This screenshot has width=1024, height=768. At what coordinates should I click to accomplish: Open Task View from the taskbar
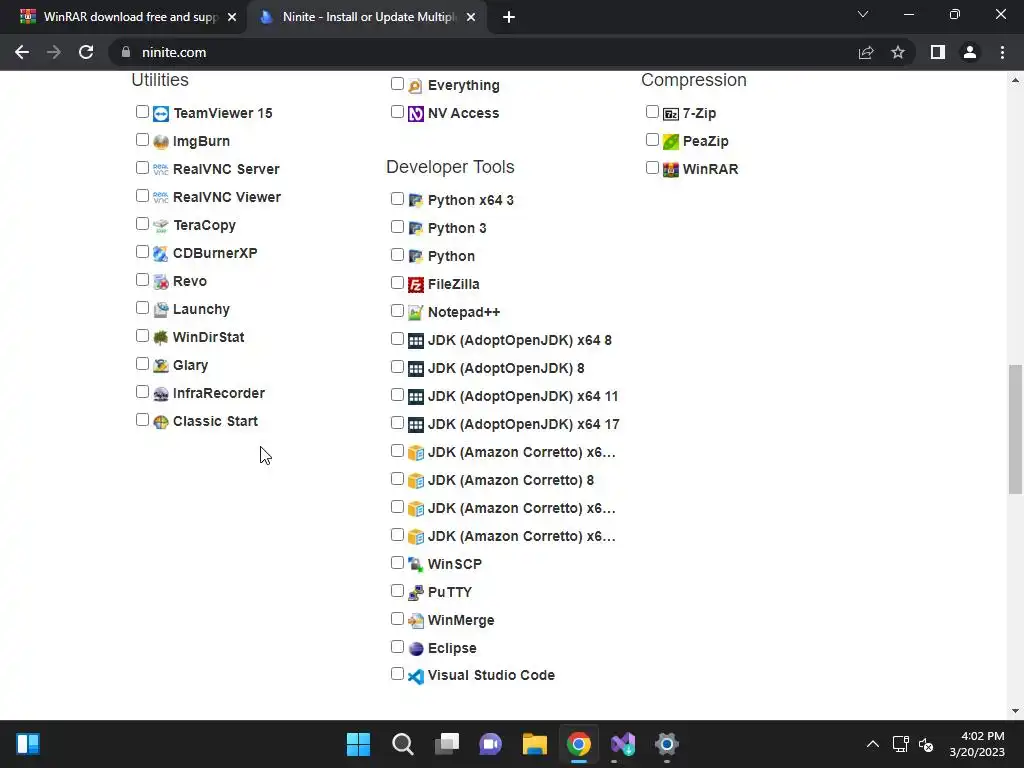447,744
